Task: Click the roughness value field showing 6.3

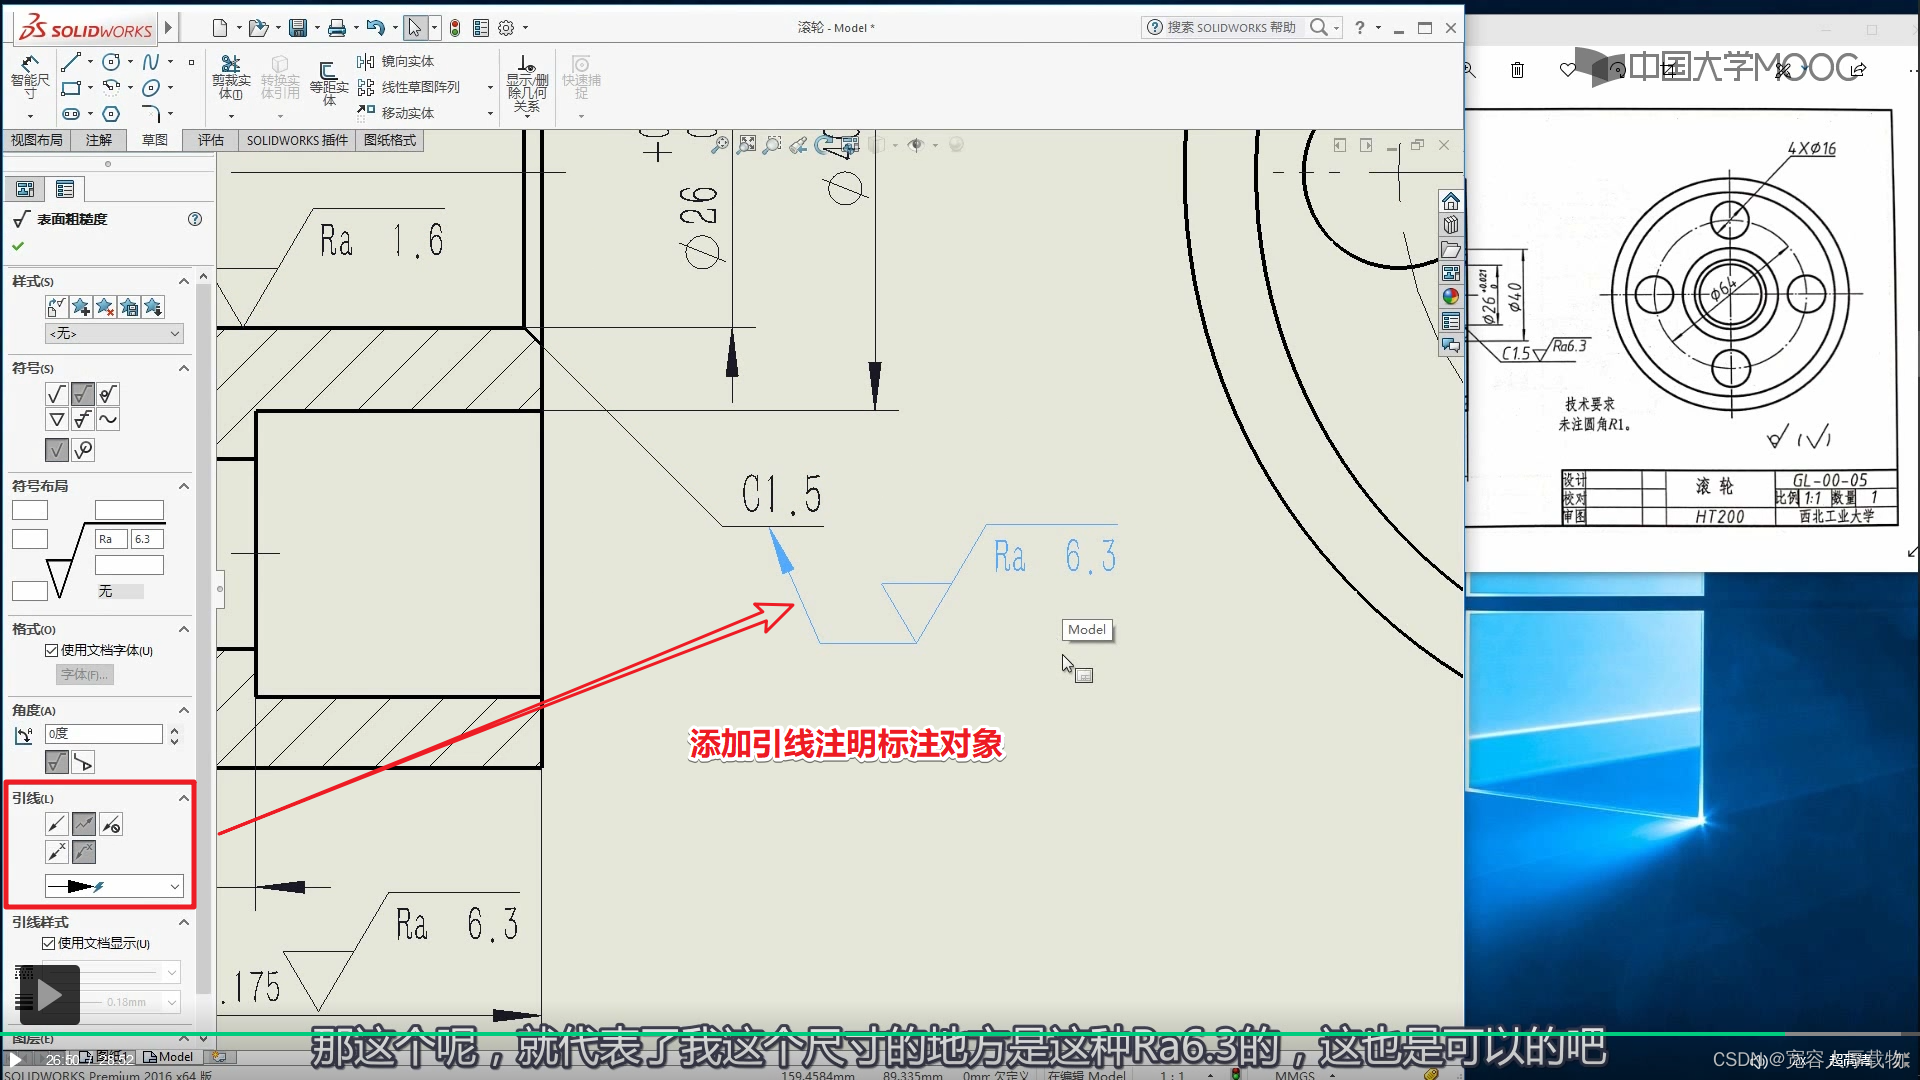Action: [146, 539]
